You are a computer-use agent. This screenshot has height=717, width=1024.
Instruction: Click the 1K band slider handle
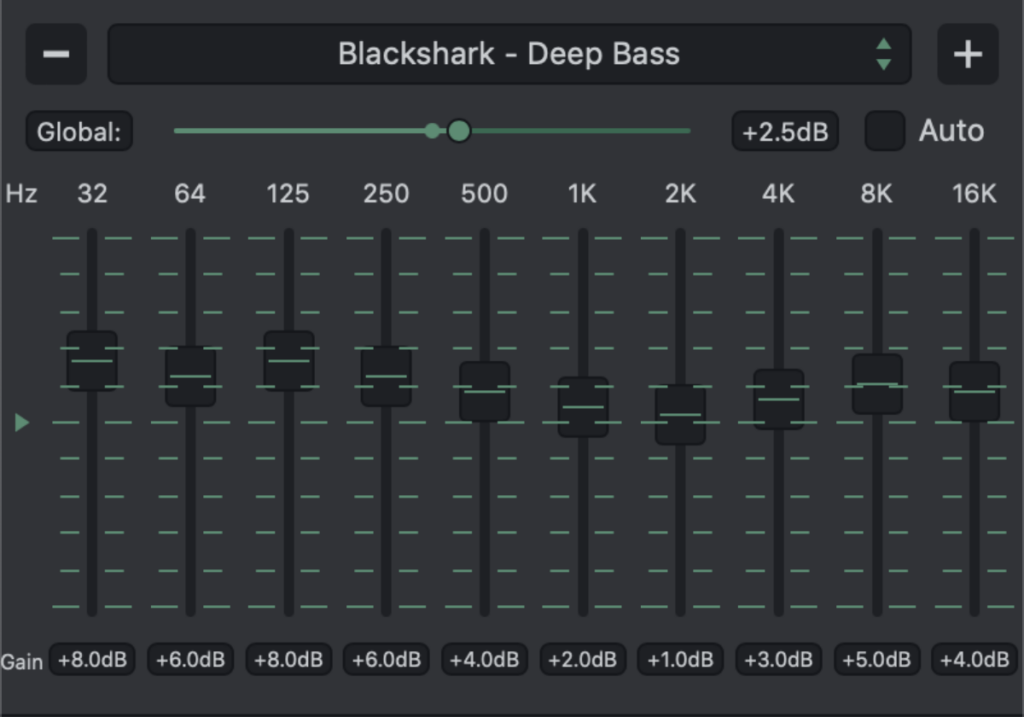pyautogui.click(x=583, y=407)
